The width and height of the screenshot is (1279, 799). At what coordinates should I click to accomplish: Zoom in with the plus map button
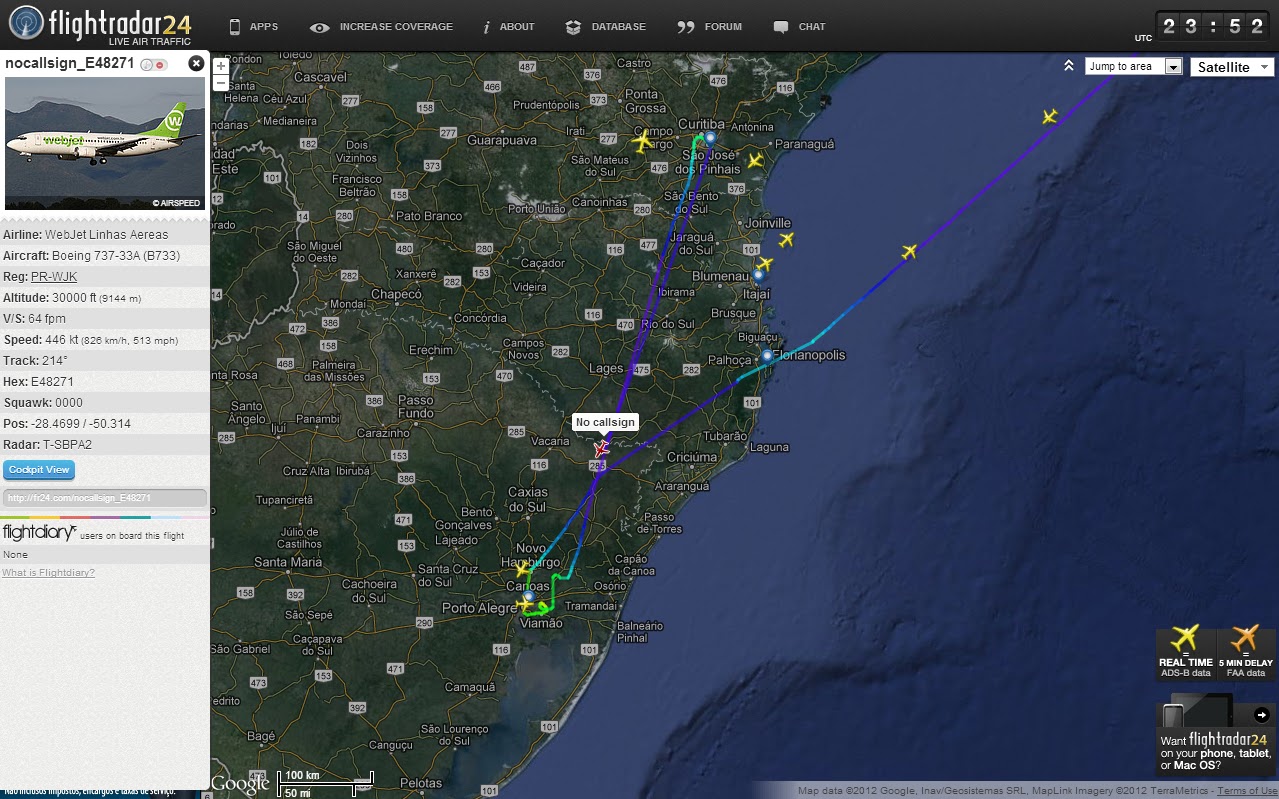(221, 67)
